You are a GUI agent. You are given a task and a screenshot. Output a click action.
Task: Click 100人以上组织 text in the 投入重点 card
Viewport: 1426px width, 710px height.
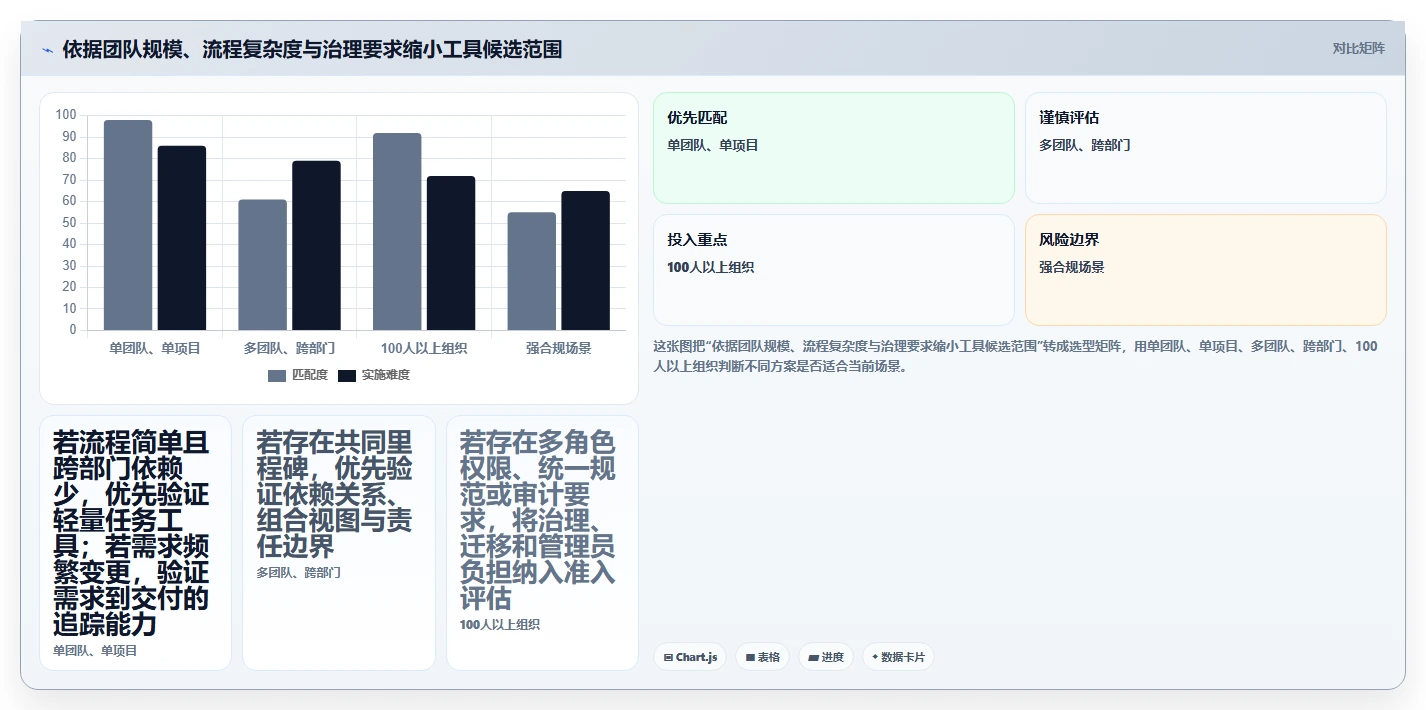pyautogui.click(x=711, y=267)
